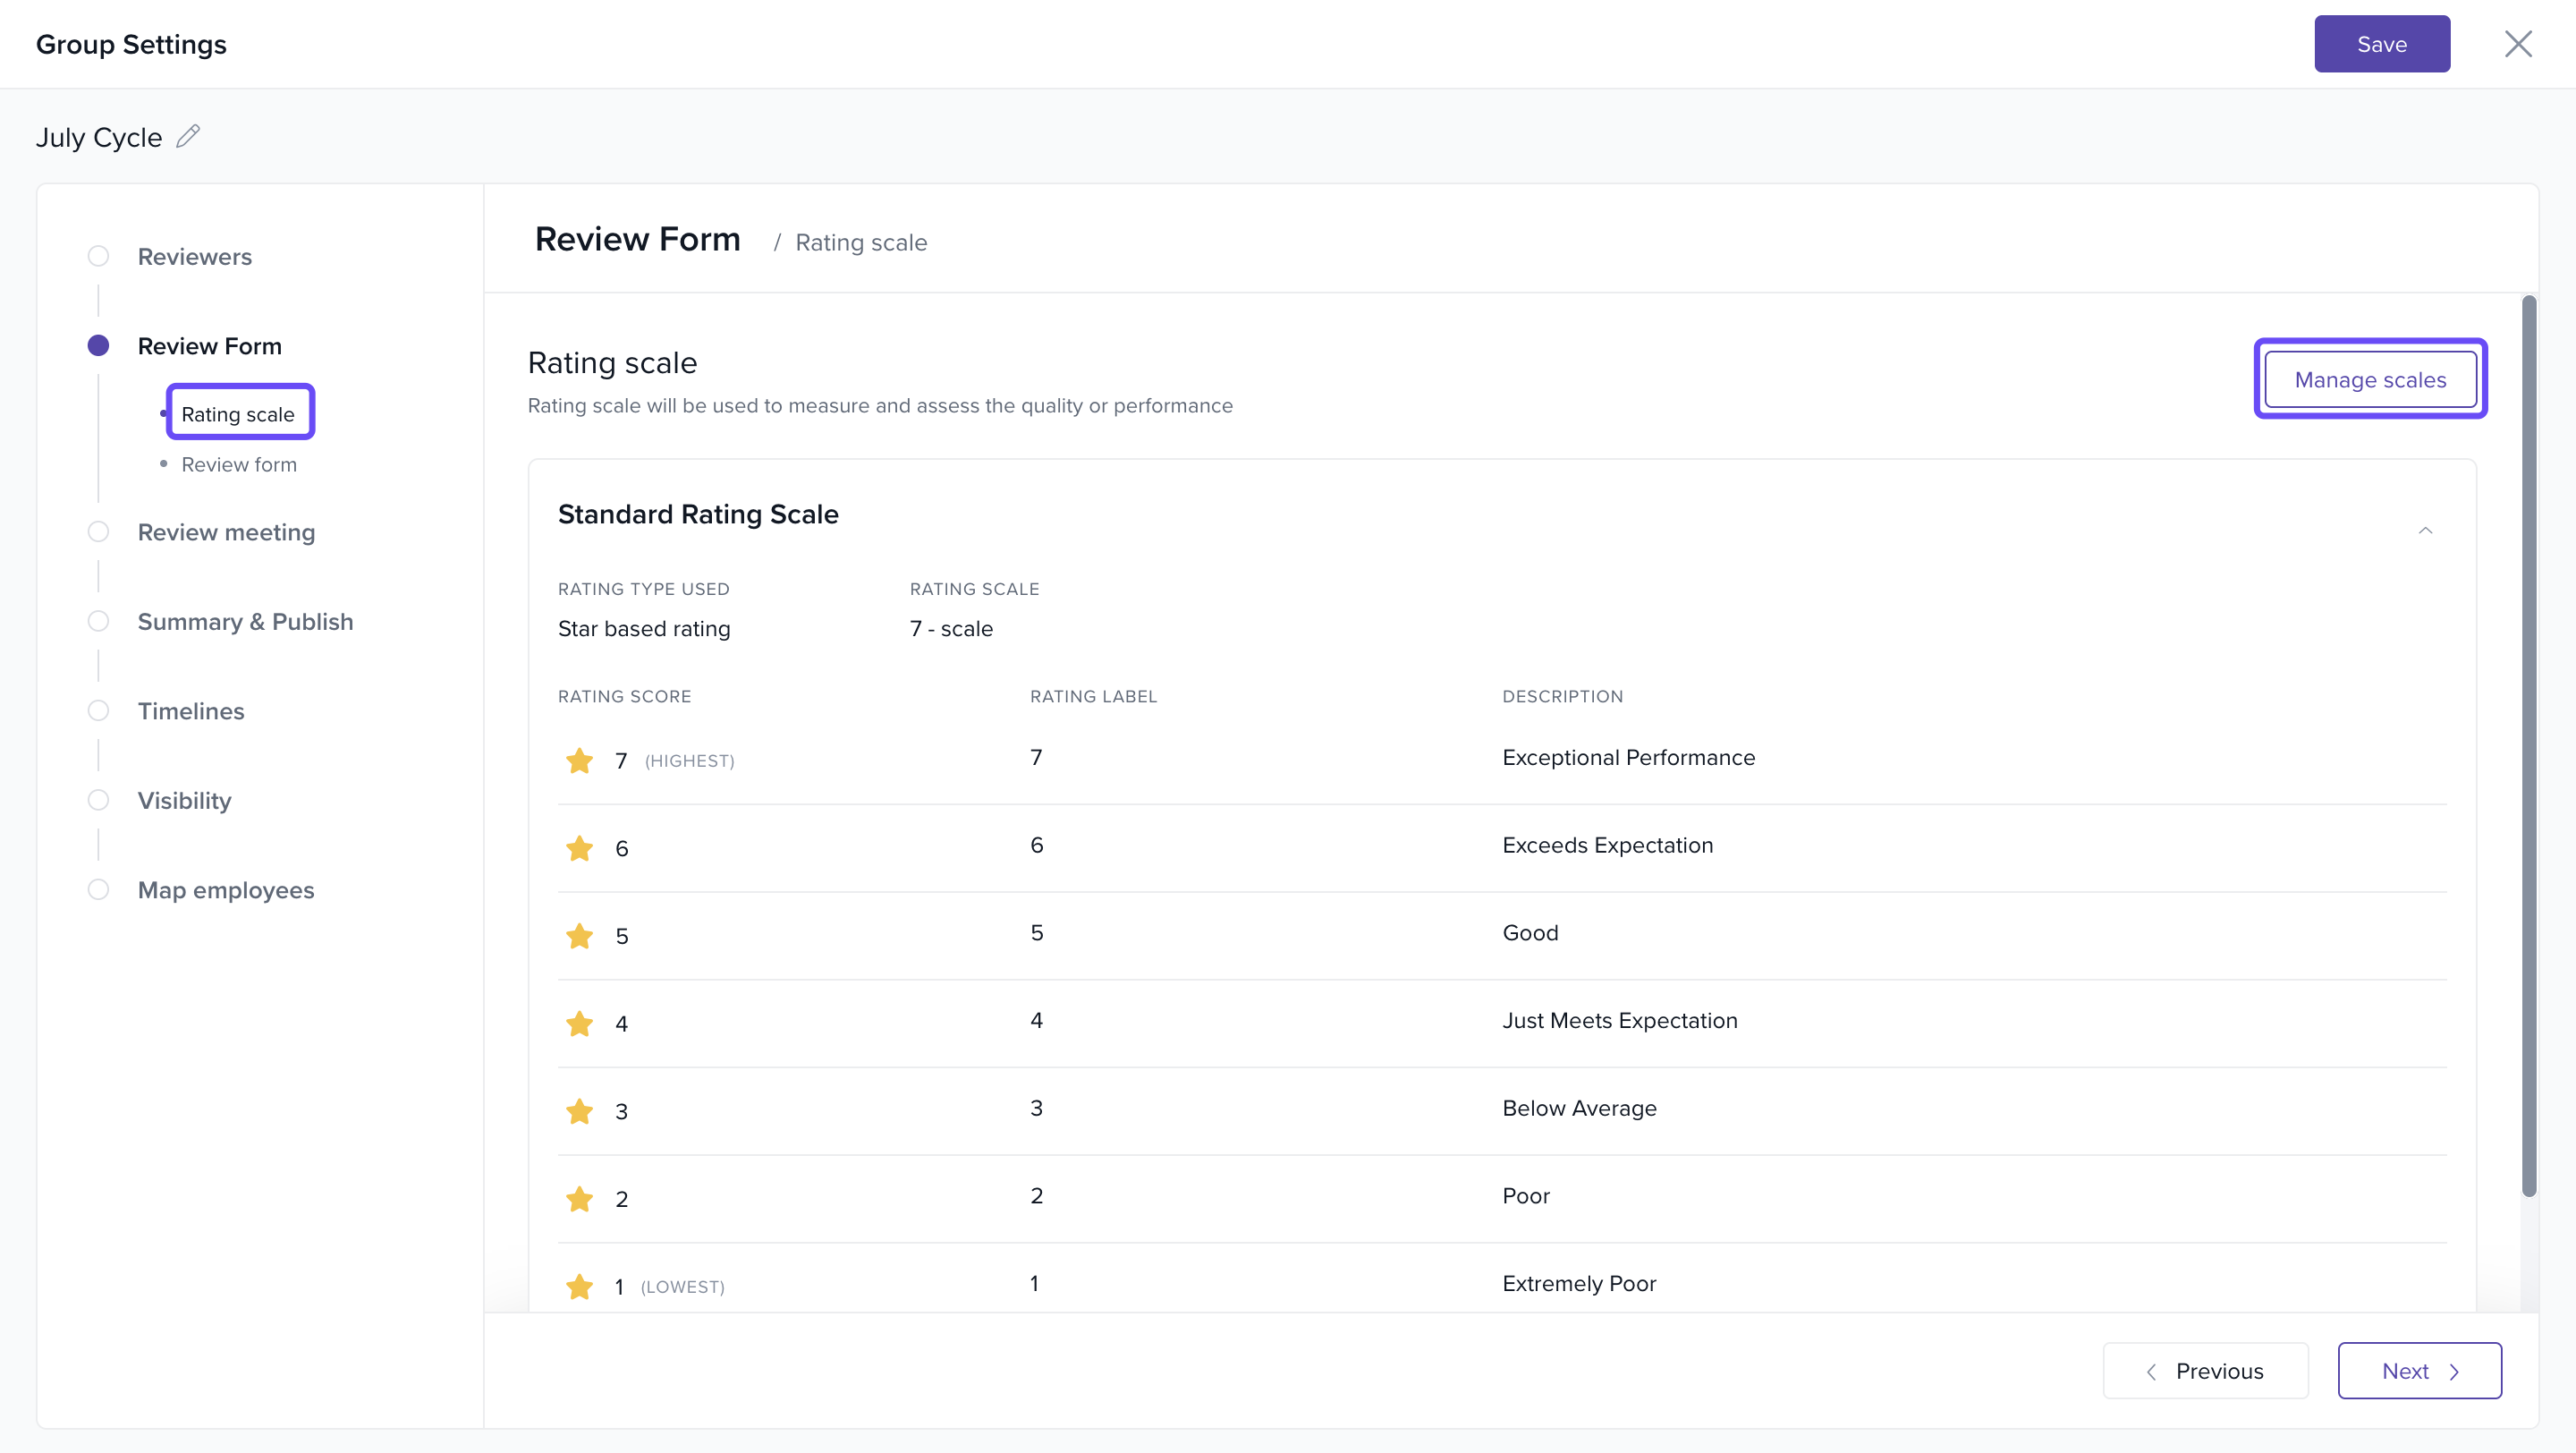Click the pencil icon beside July Cycle

188,136
